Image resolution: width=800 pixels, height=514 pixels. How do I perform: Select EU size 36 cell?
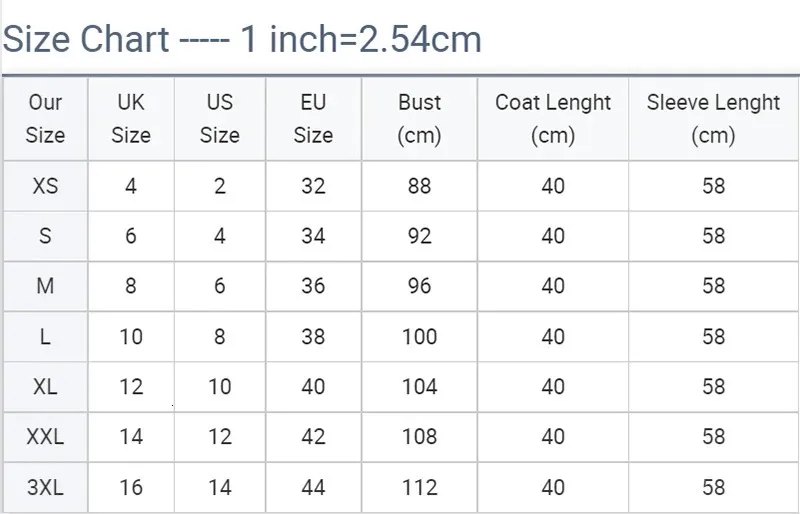(x=313, y=286)
